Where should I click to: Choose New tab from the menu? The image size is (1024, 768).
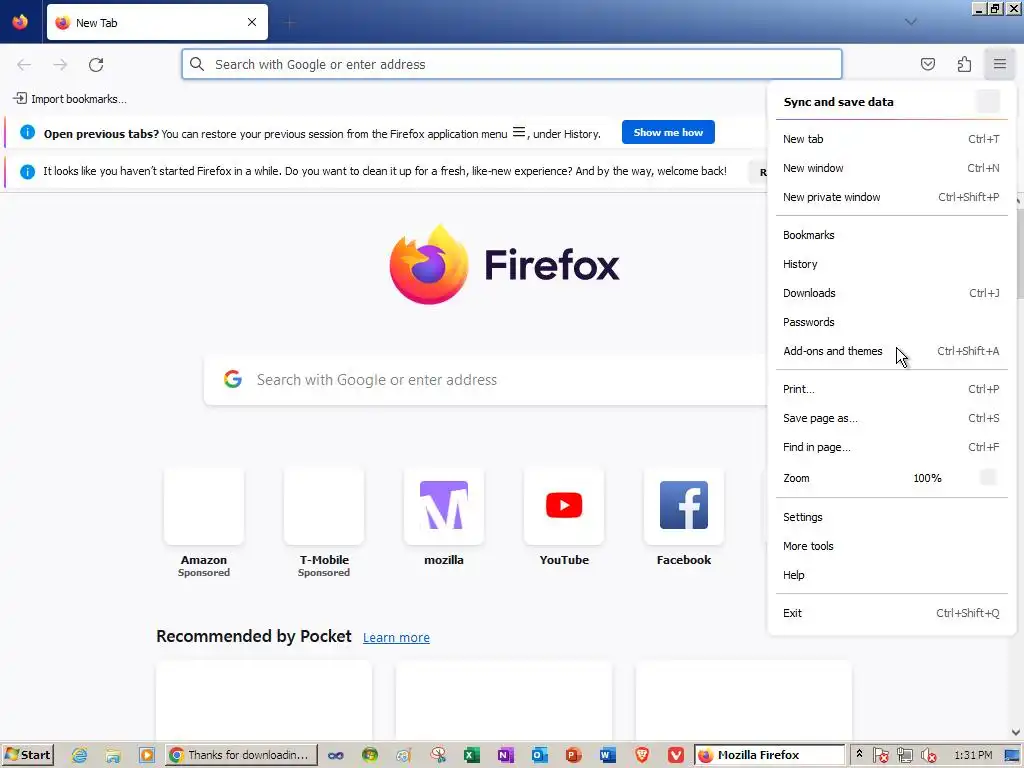[x=891, y=139]
